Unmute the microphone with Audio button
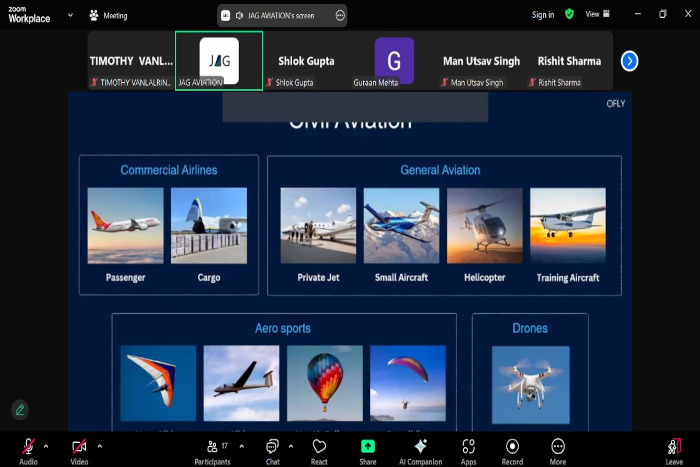The image size is (700, 467). point(28,447)
